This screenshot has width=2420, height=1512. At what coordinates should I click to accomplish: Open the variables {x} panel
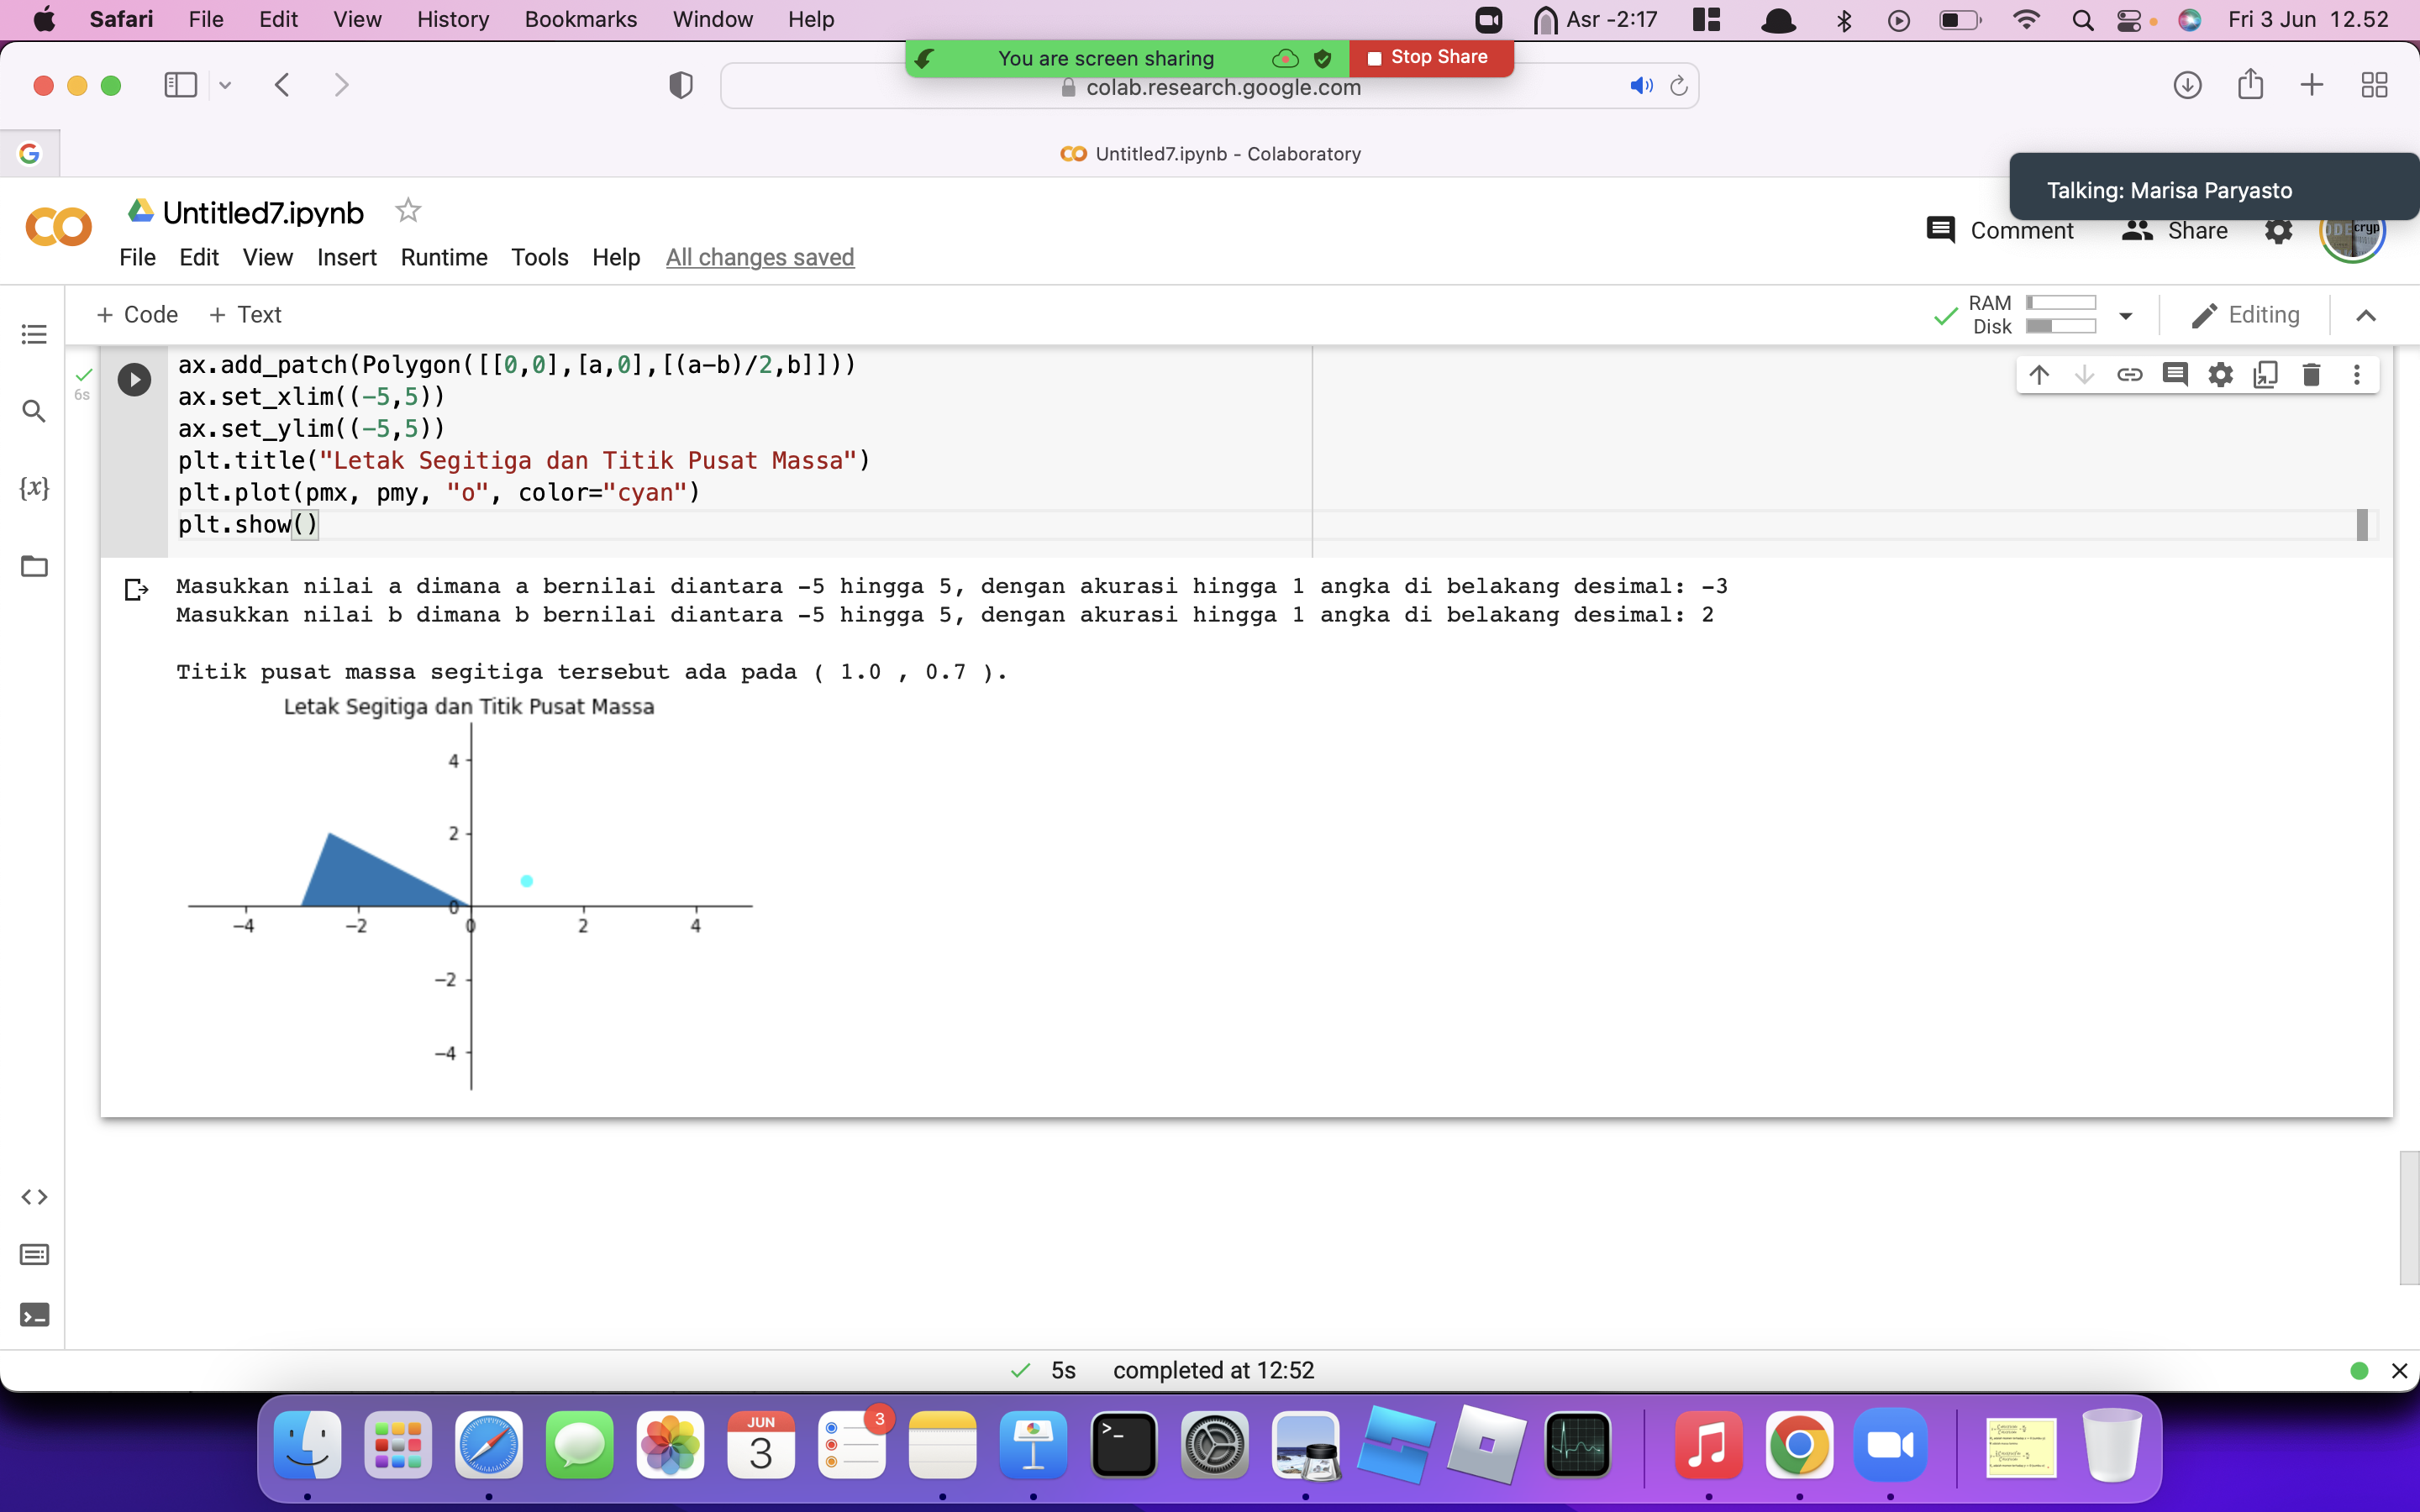click(x=34, y=488)
